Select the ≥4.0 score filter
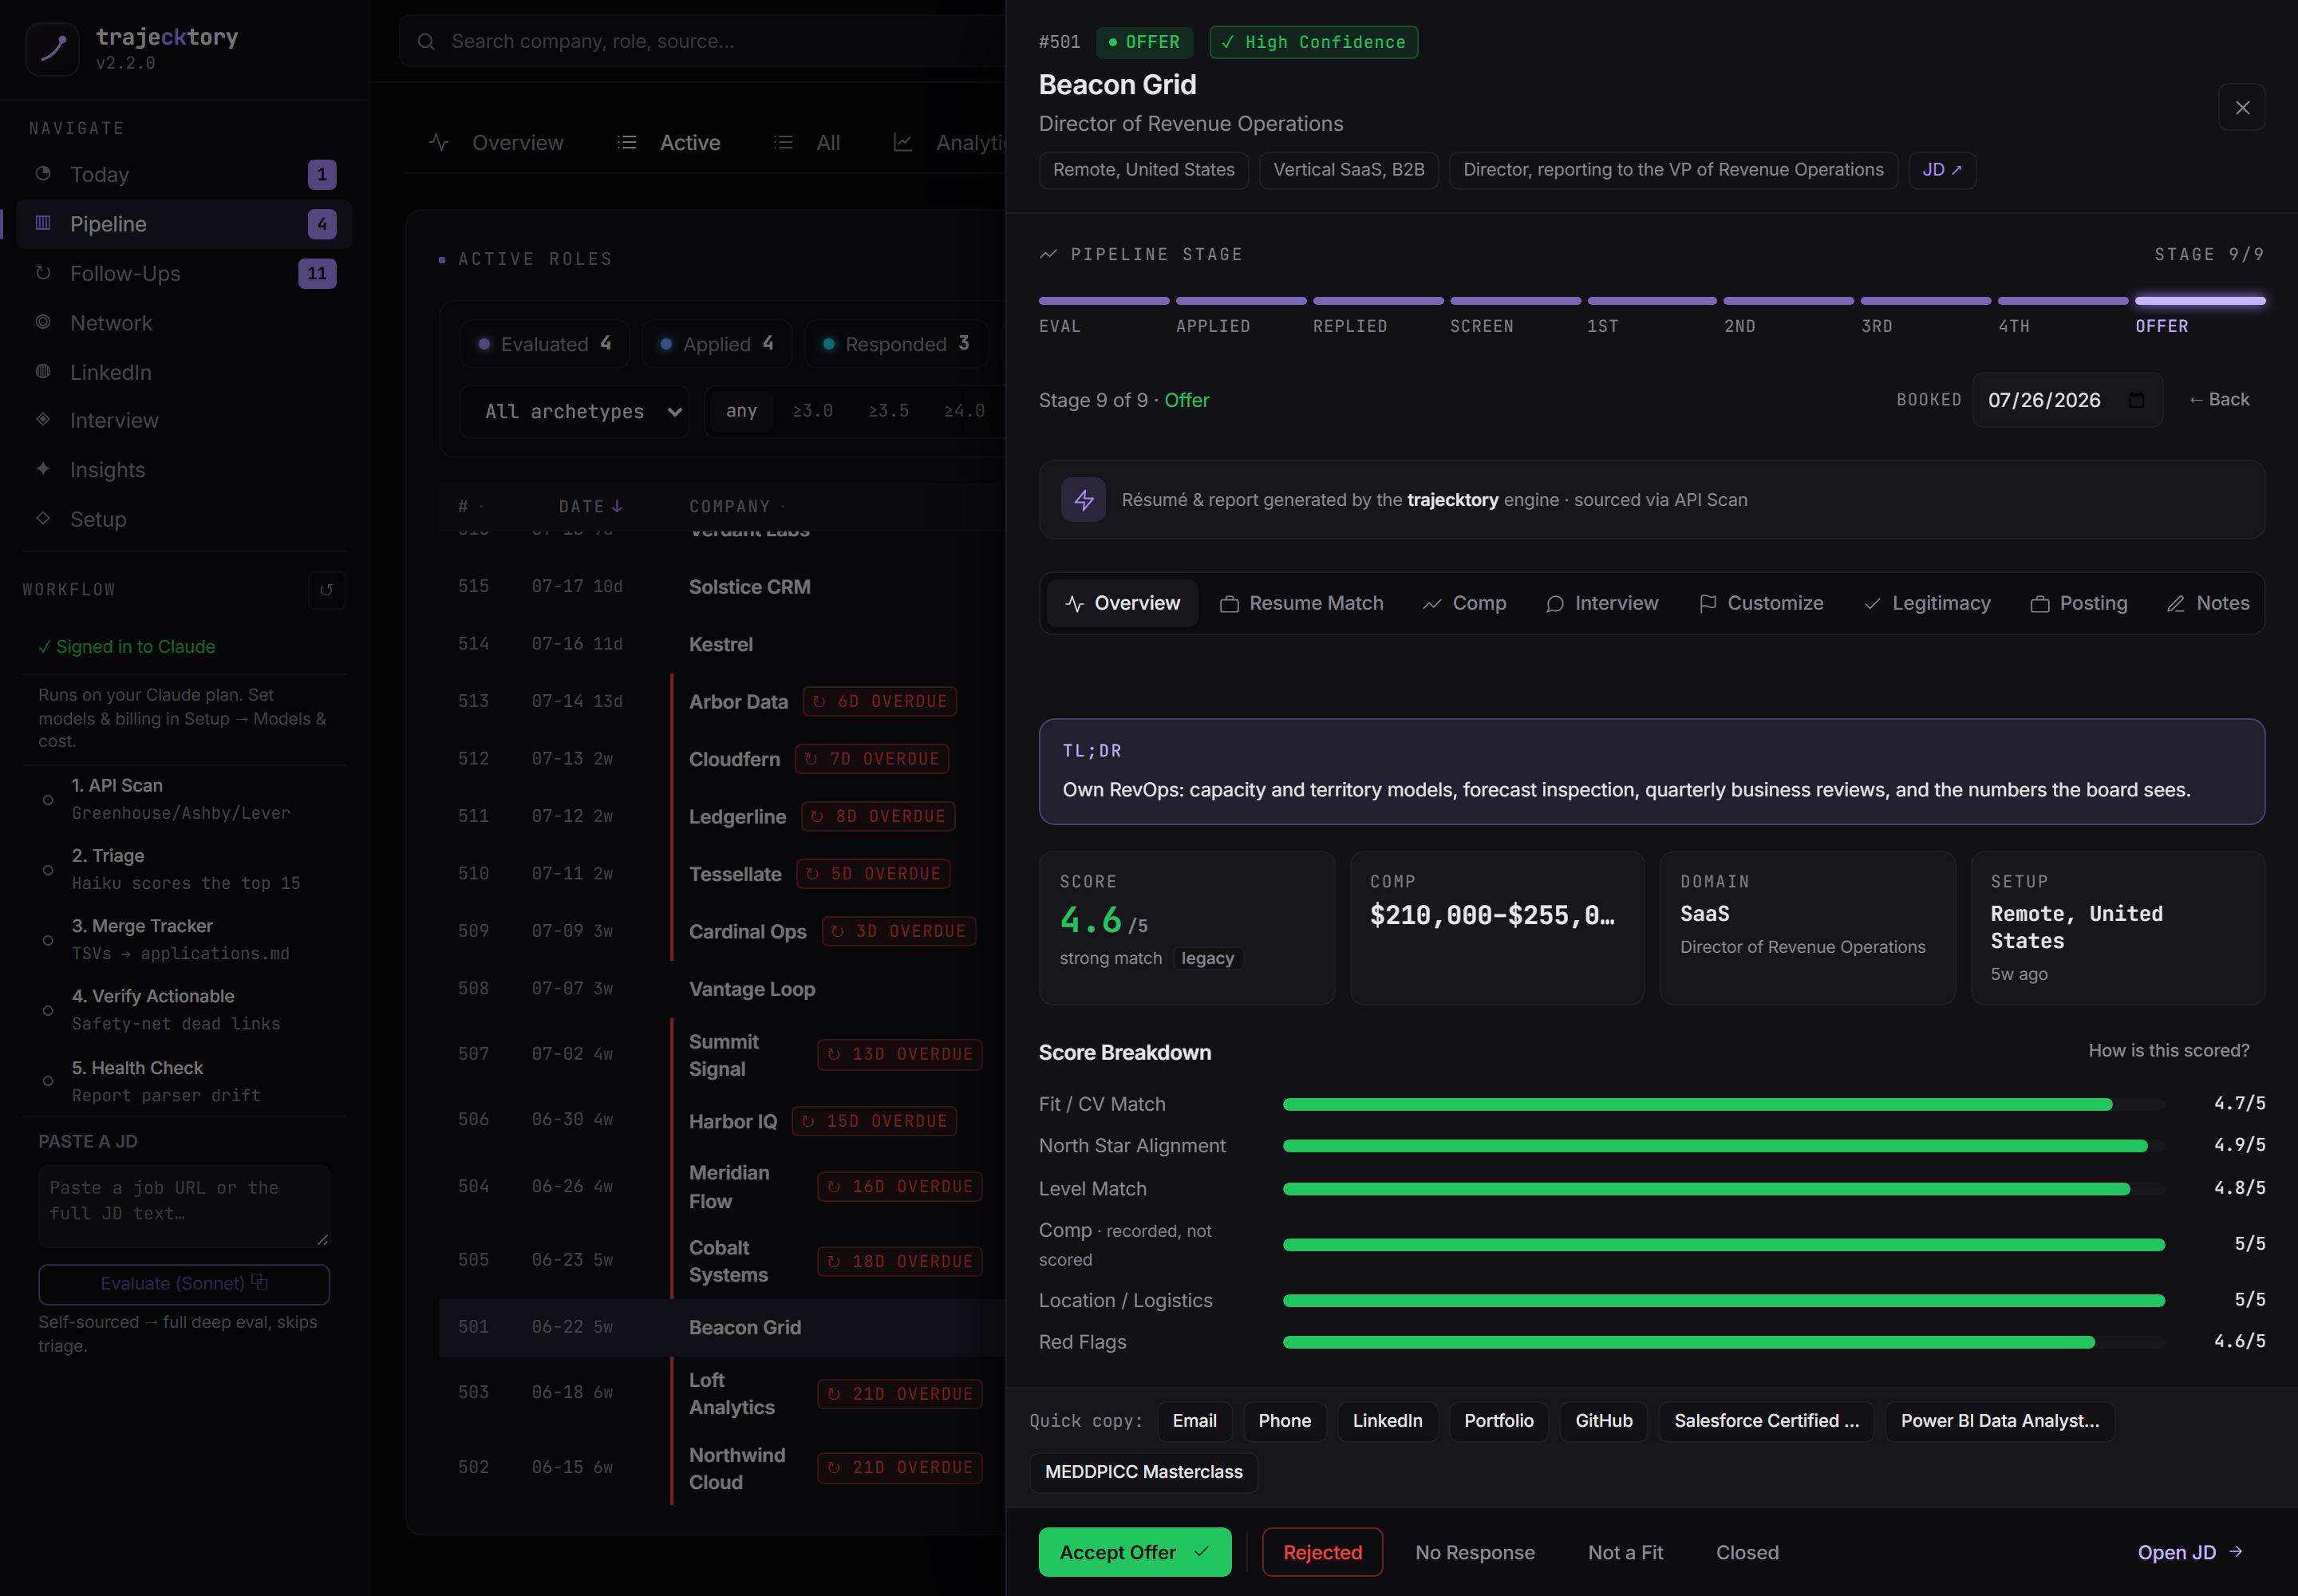Viewport: 2298px width, 1596px height. click(964, 411)
